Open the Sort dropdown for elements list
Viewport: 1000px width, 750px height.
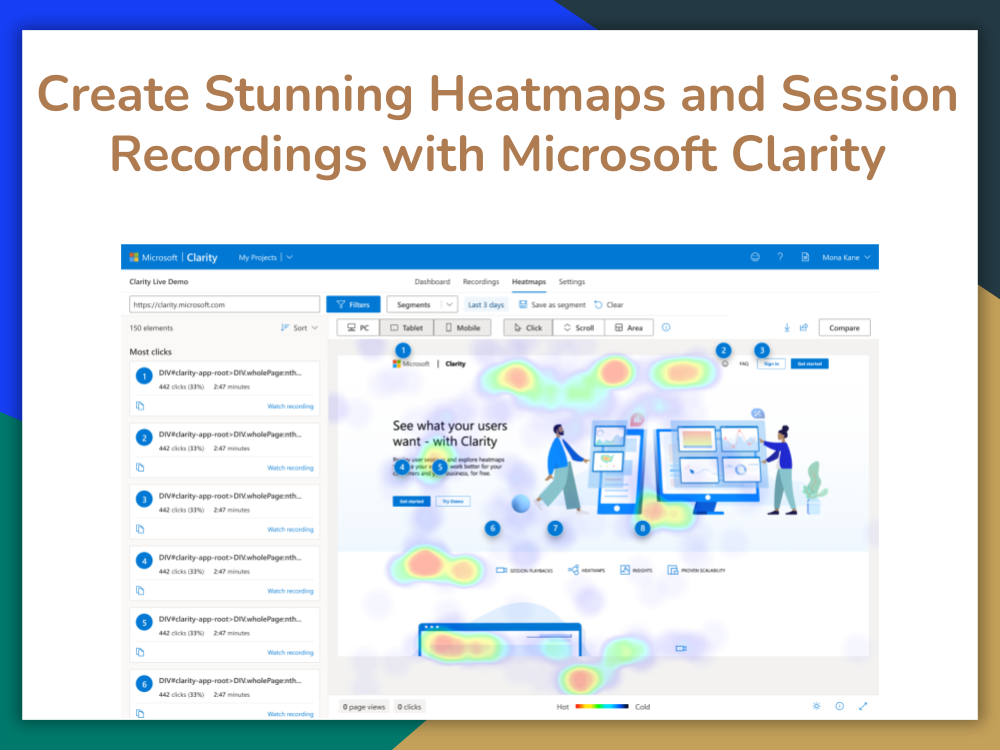[x=299, y=327]
